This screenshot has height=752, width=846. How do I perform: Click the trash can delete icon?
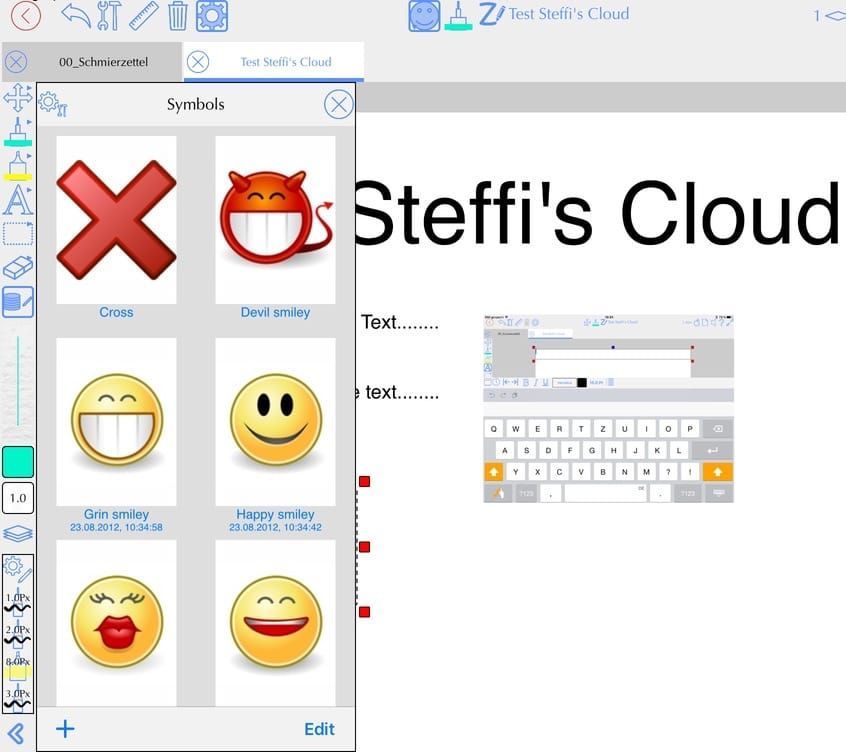click(x=177, y=15)
